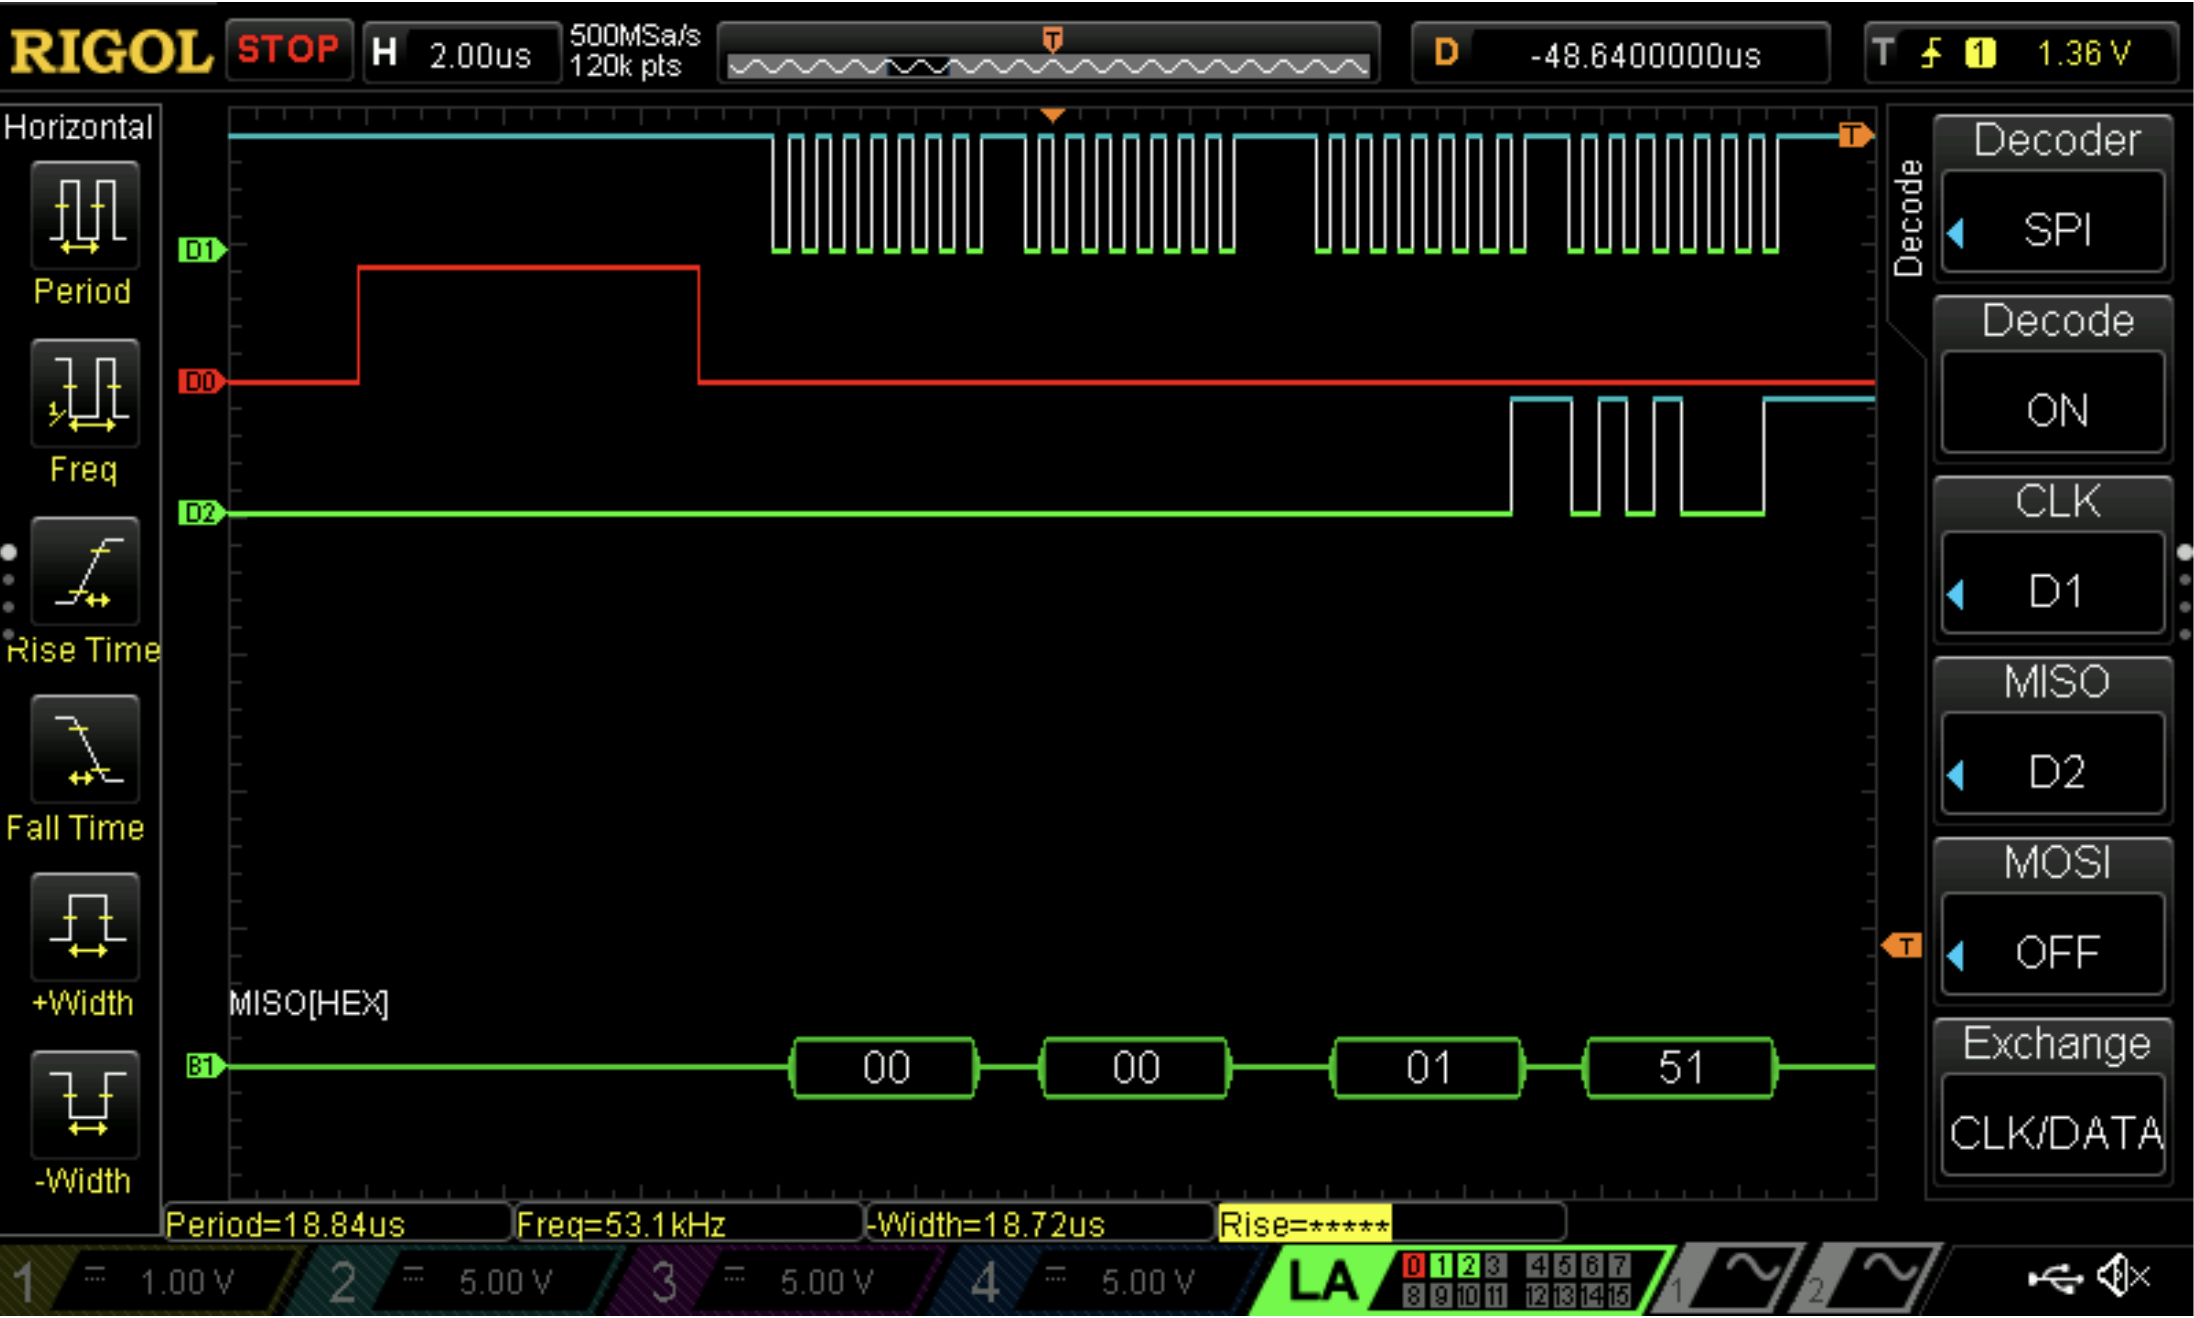This screenshot has width=2194, height=1318.
Task: Click the Rise Time measurement icon
Action: (x=86, y=571)
